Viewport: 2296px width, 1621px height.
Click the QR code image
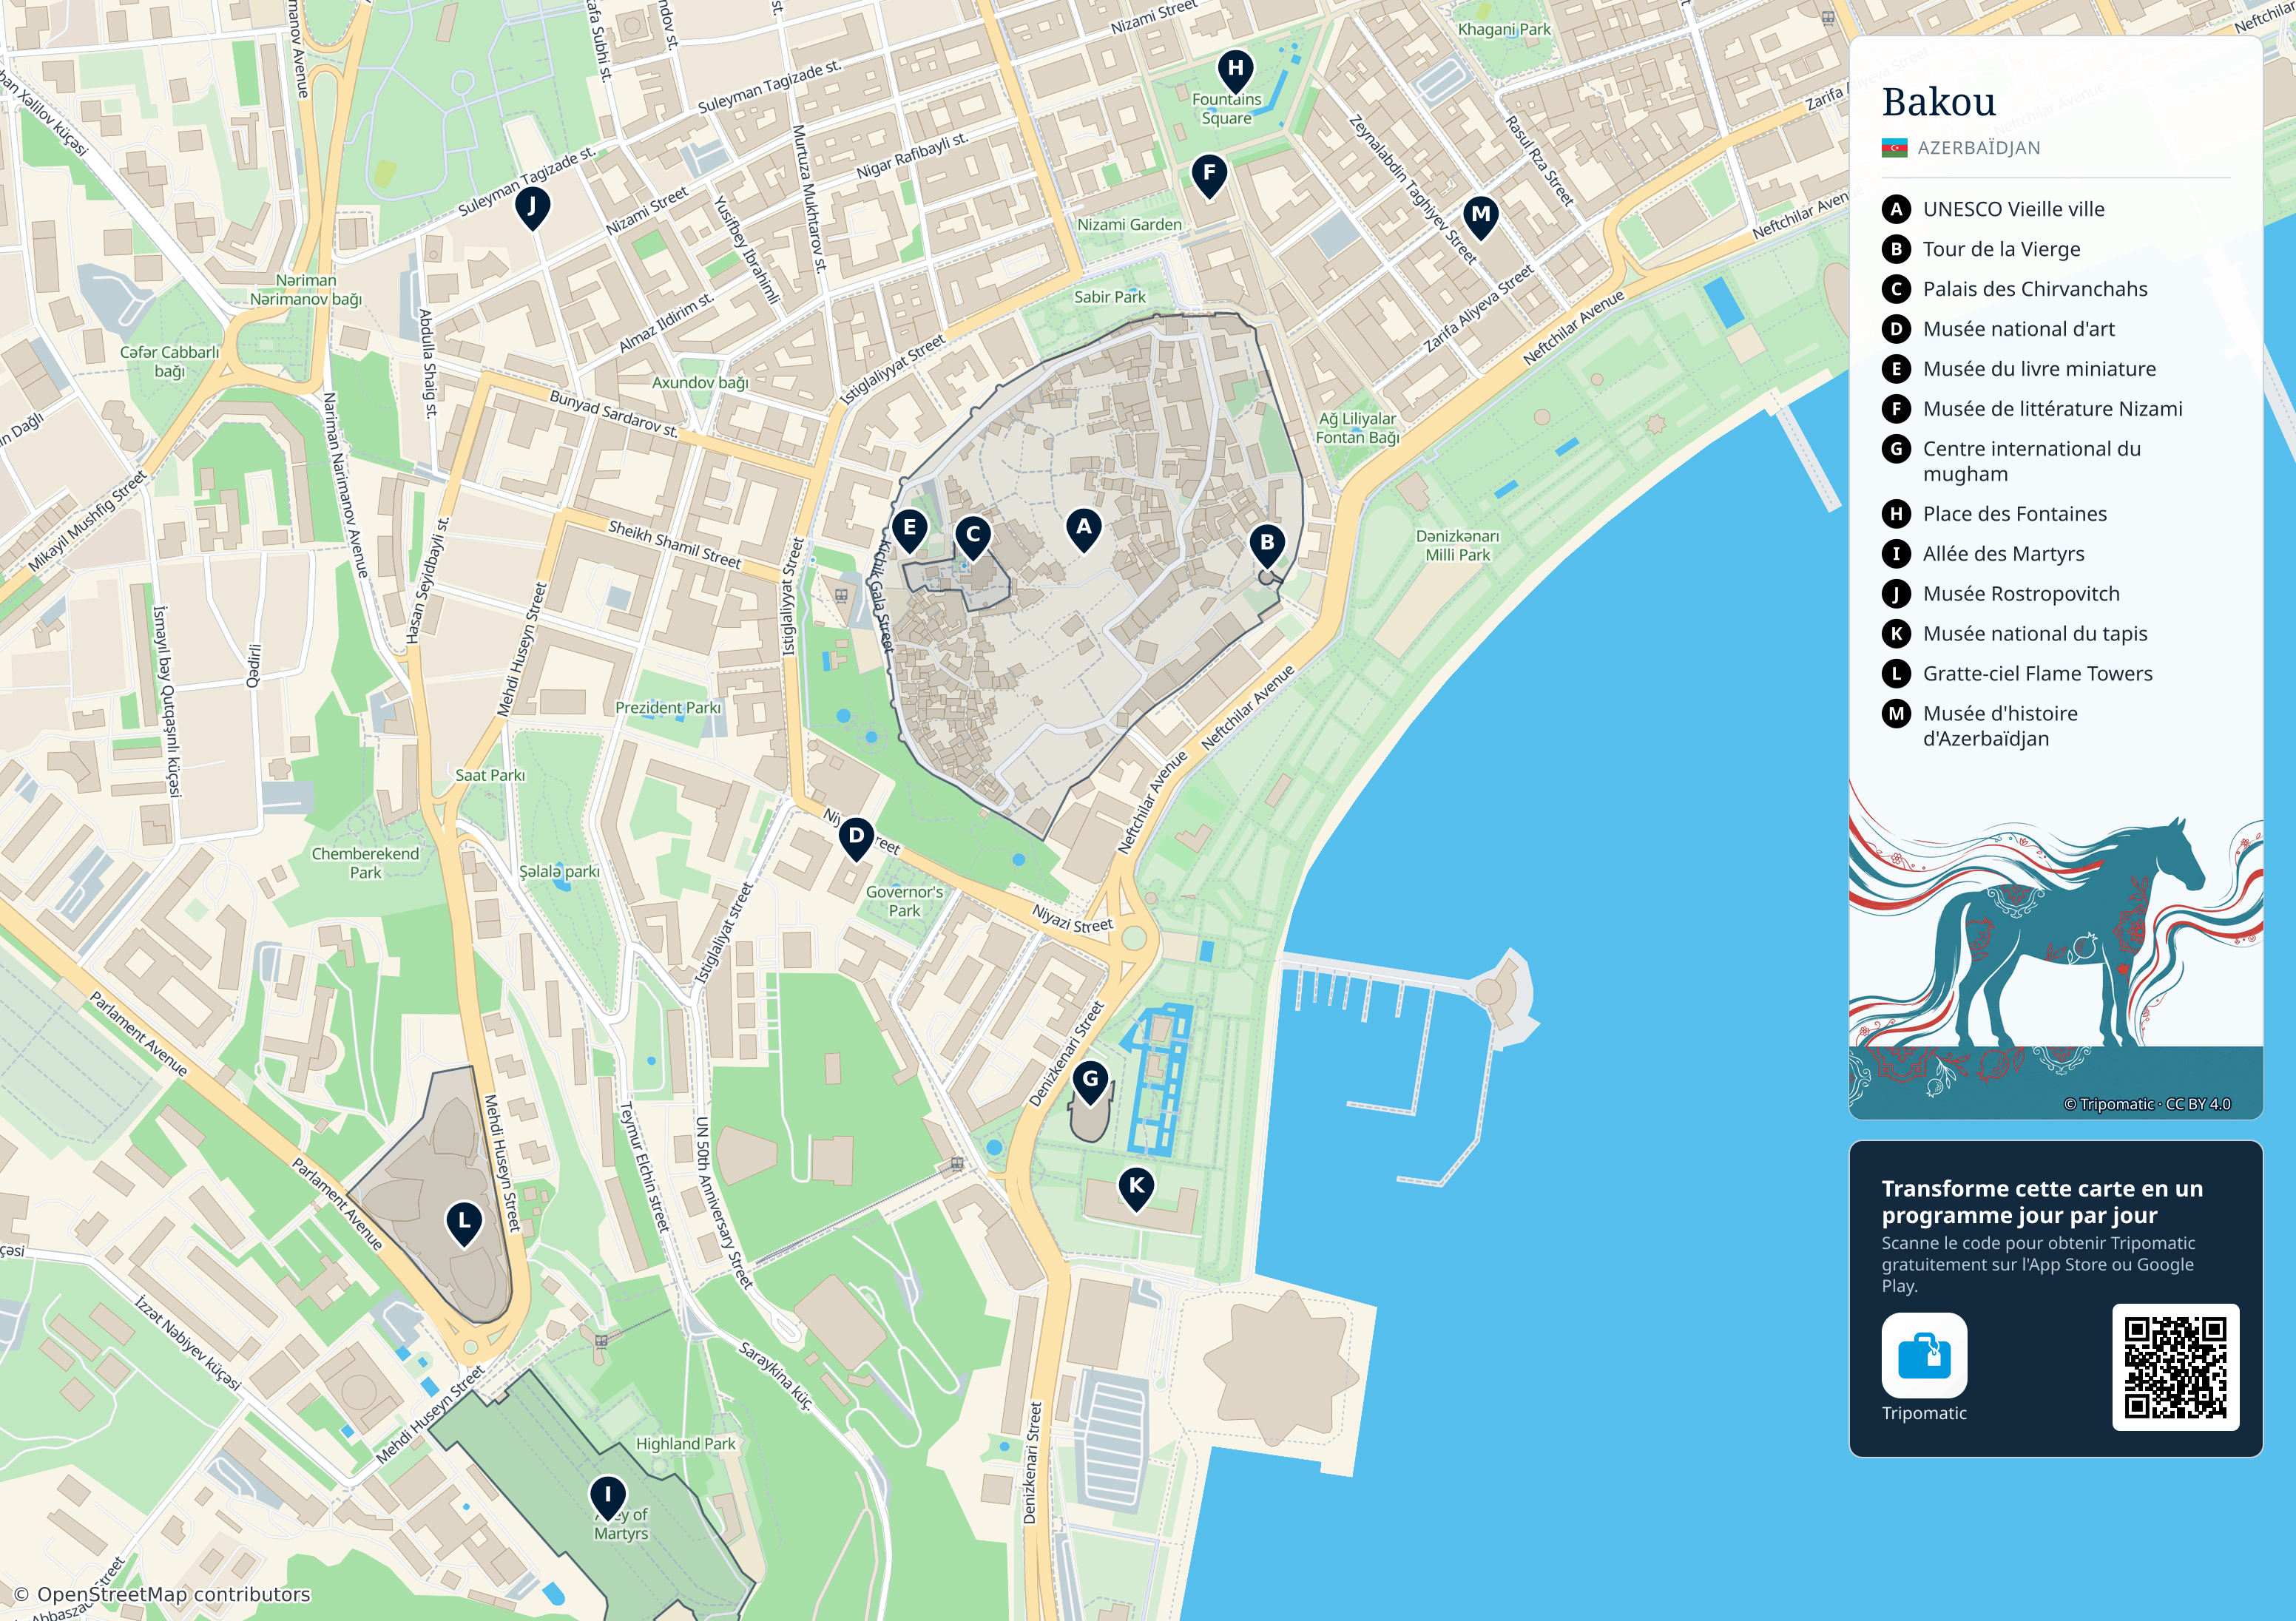2175,1367
